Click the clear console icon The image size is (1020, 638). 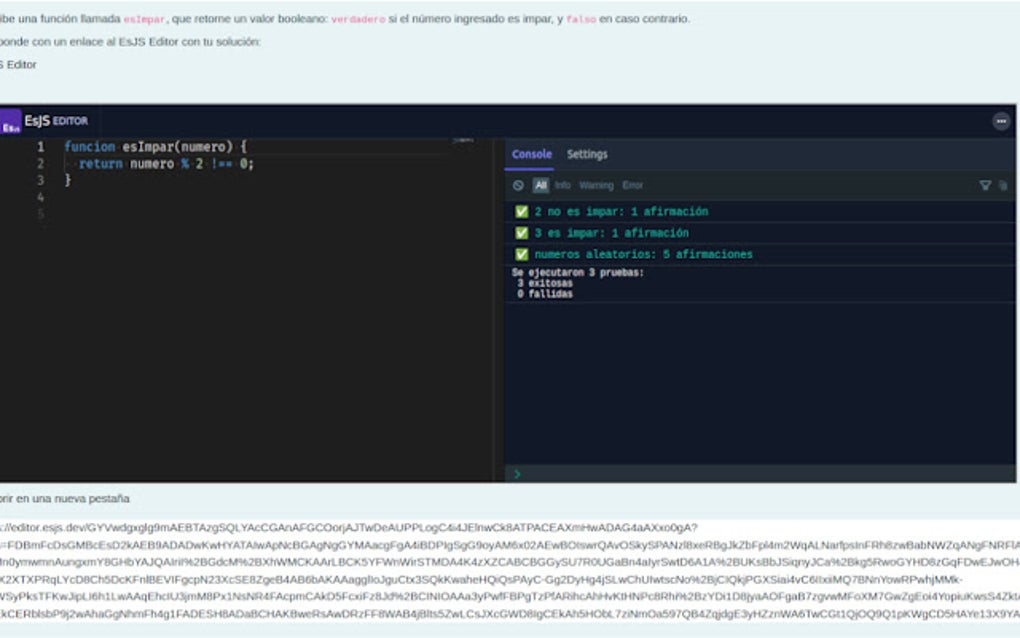pos(519,185)
